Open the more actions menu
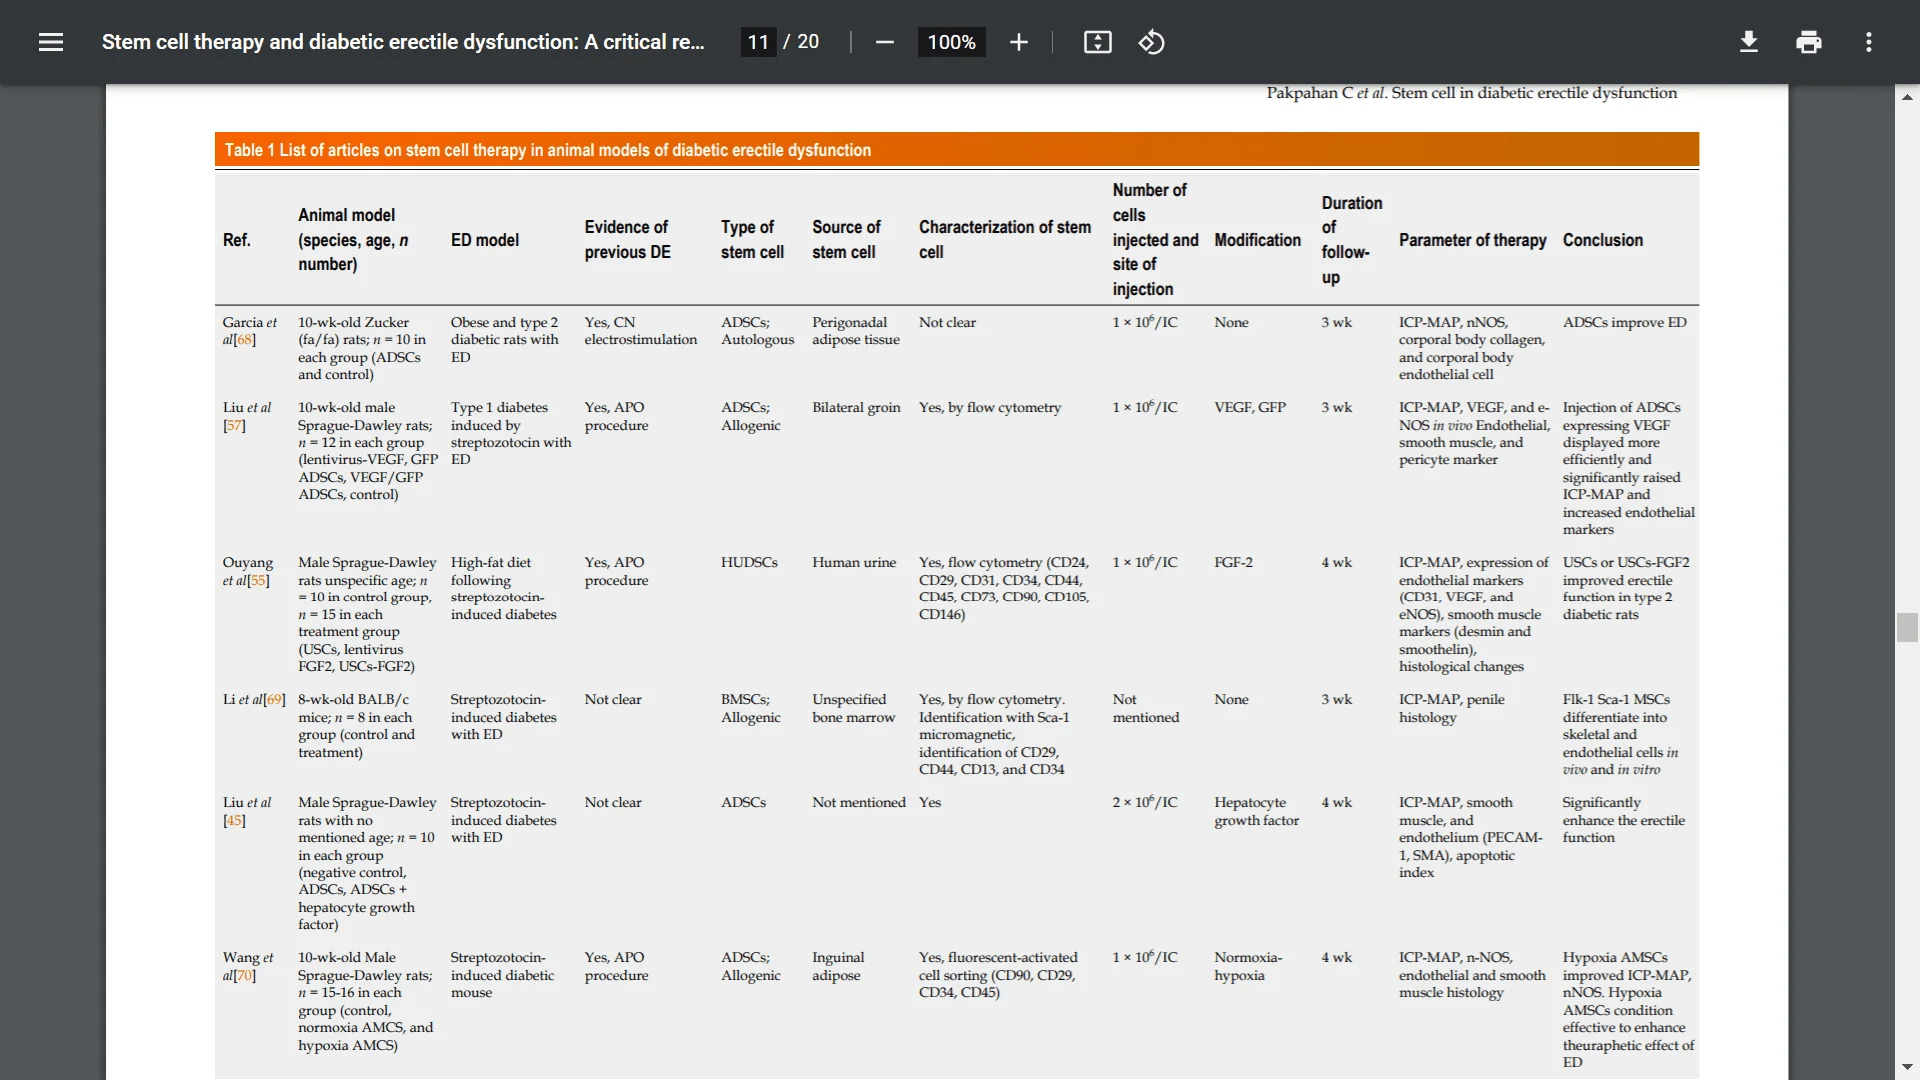This screenshot has width=1920, height=1080. (x=1868, y=42)
